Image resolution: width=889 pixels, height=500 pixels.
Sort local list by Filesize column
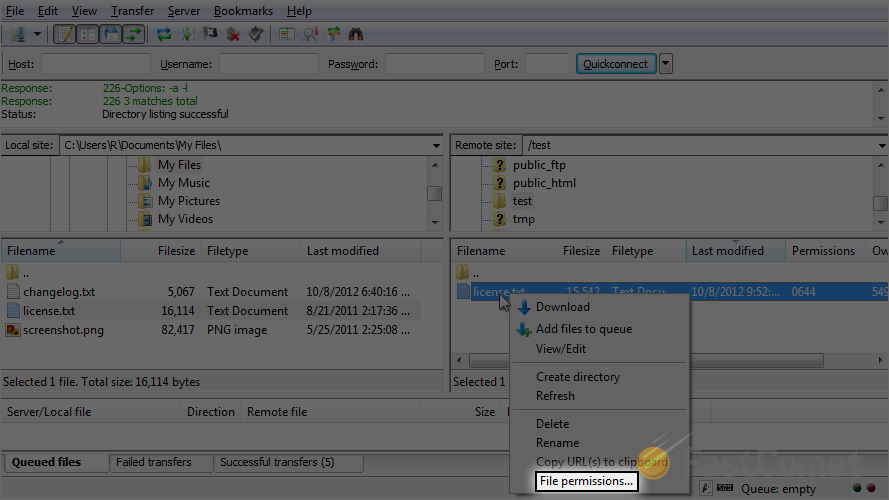(x=160, y=251)
